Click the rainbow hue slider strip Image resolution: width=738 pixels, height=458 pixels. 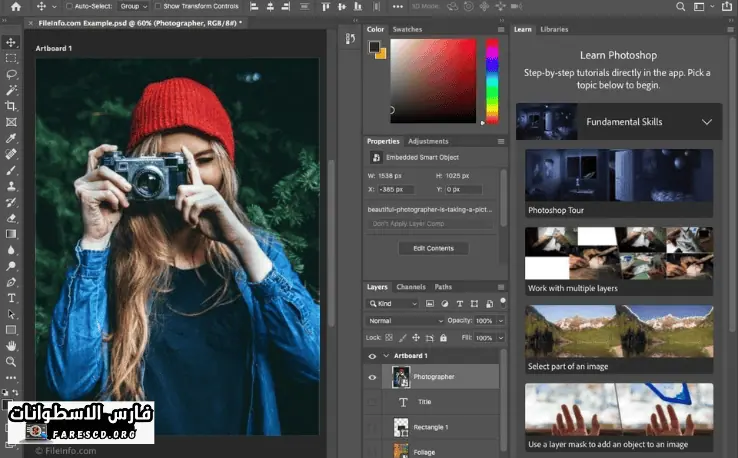[x=491, y=80]
